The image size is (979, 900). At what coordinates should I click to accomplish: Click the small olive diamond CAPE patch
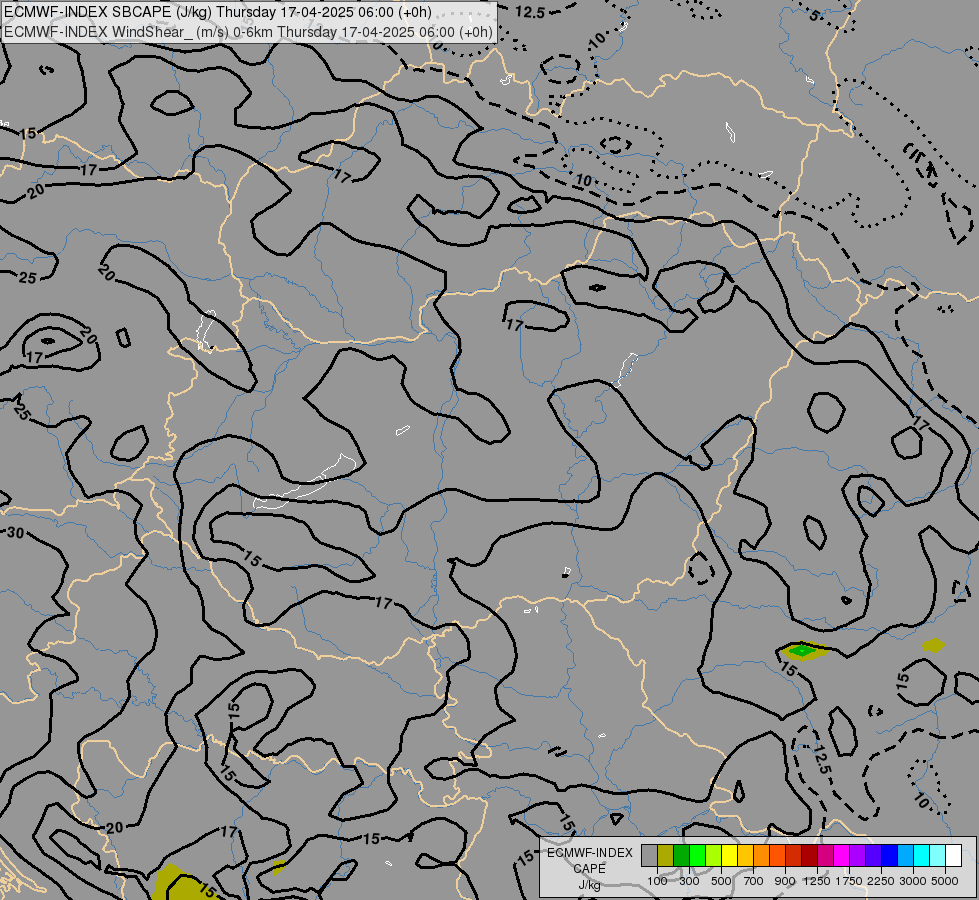934,645
